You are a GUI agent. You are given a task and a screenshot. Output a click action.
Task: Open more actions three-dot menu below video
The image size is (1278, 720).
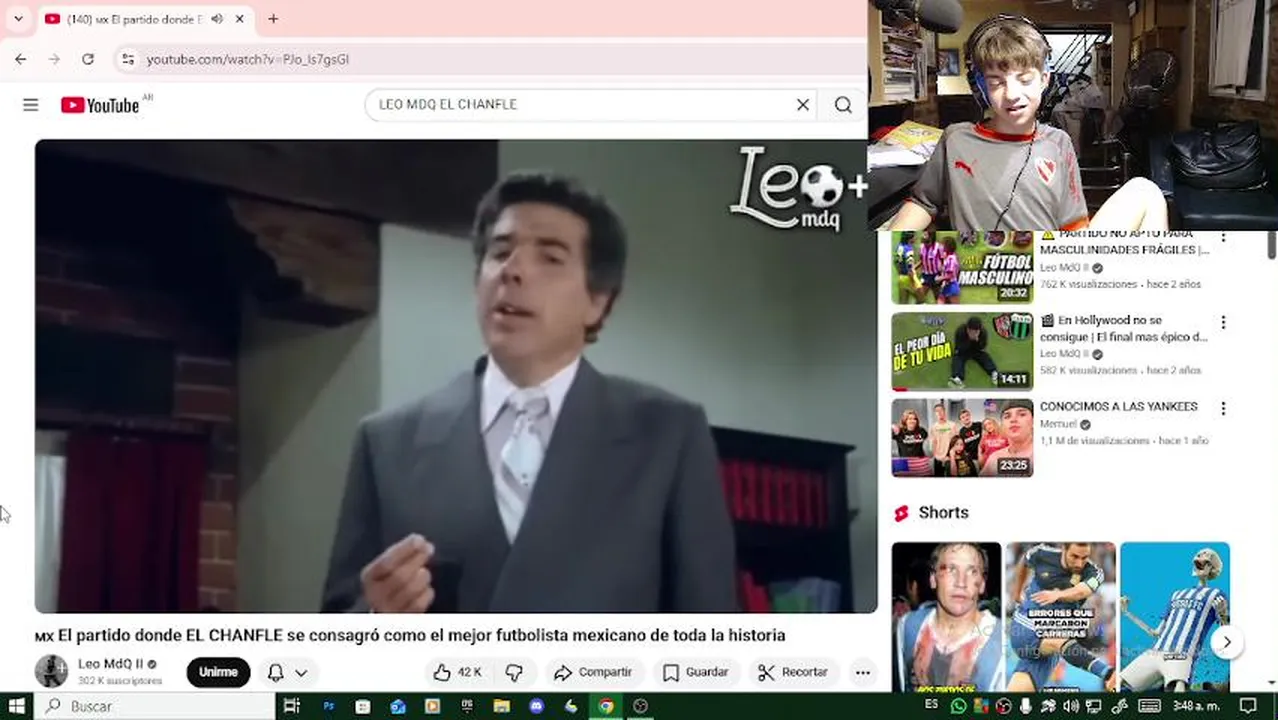tap(862, 672)
